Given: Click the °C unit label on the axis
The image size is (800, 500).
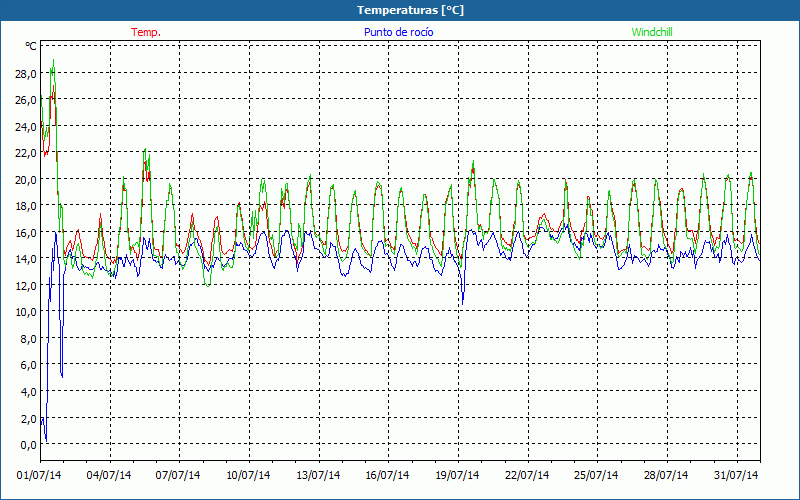Looking at the screenshot, I should (x=31, y=46).
